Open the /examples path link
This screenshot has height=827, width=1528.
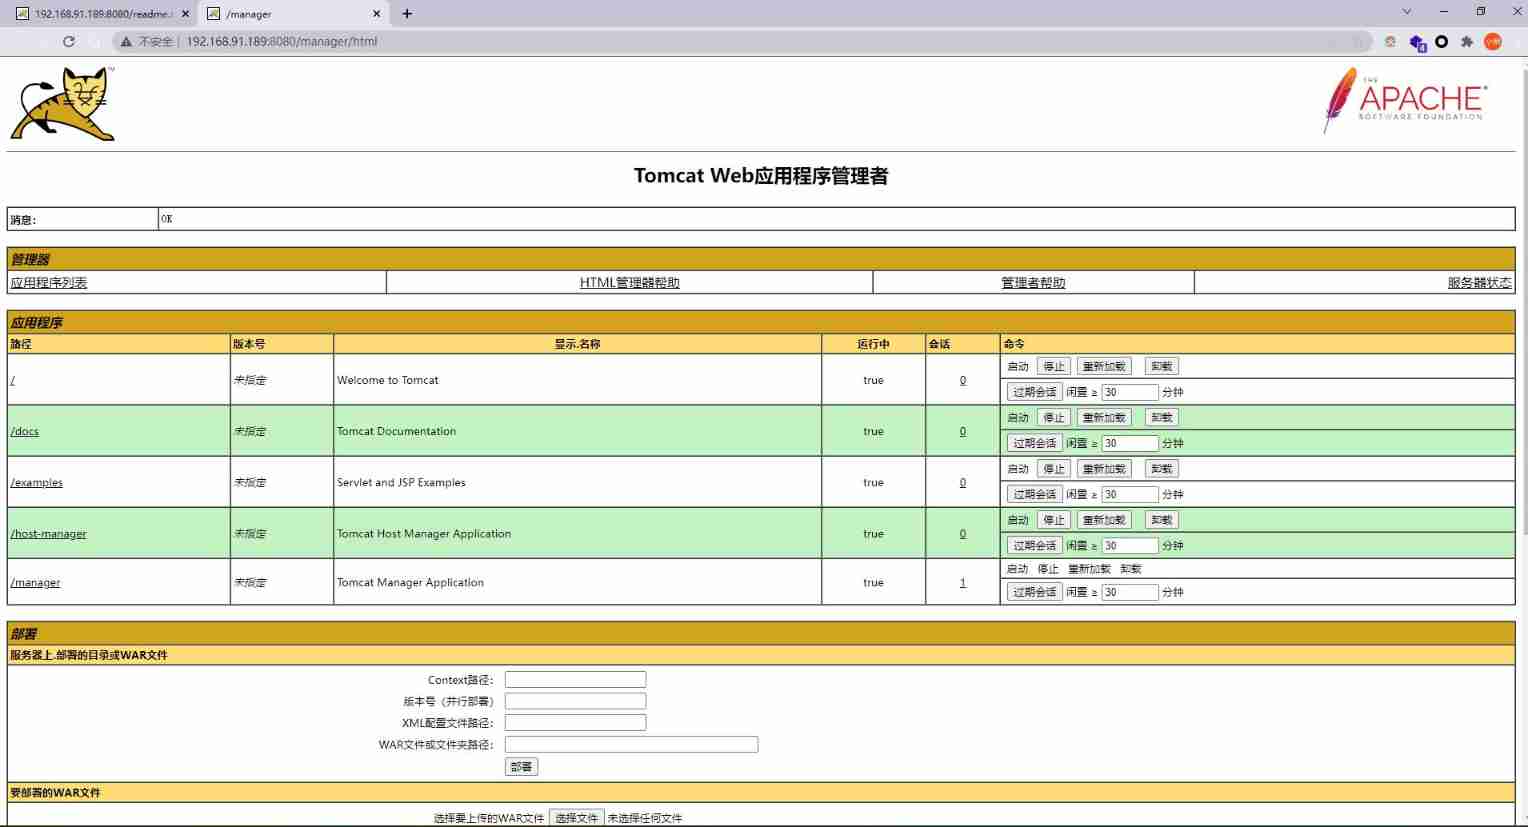tap(37, 483)
